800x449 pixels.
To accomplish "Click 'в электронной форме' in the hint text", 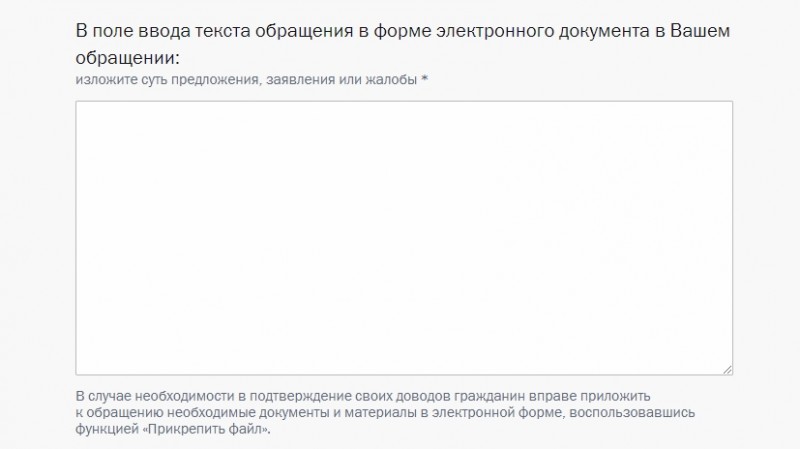I will coord(491,412).
